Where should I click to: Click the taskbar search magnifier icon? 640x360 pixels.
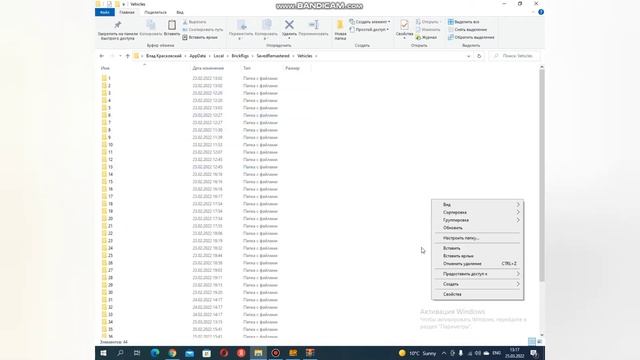[x=120, y=353]
